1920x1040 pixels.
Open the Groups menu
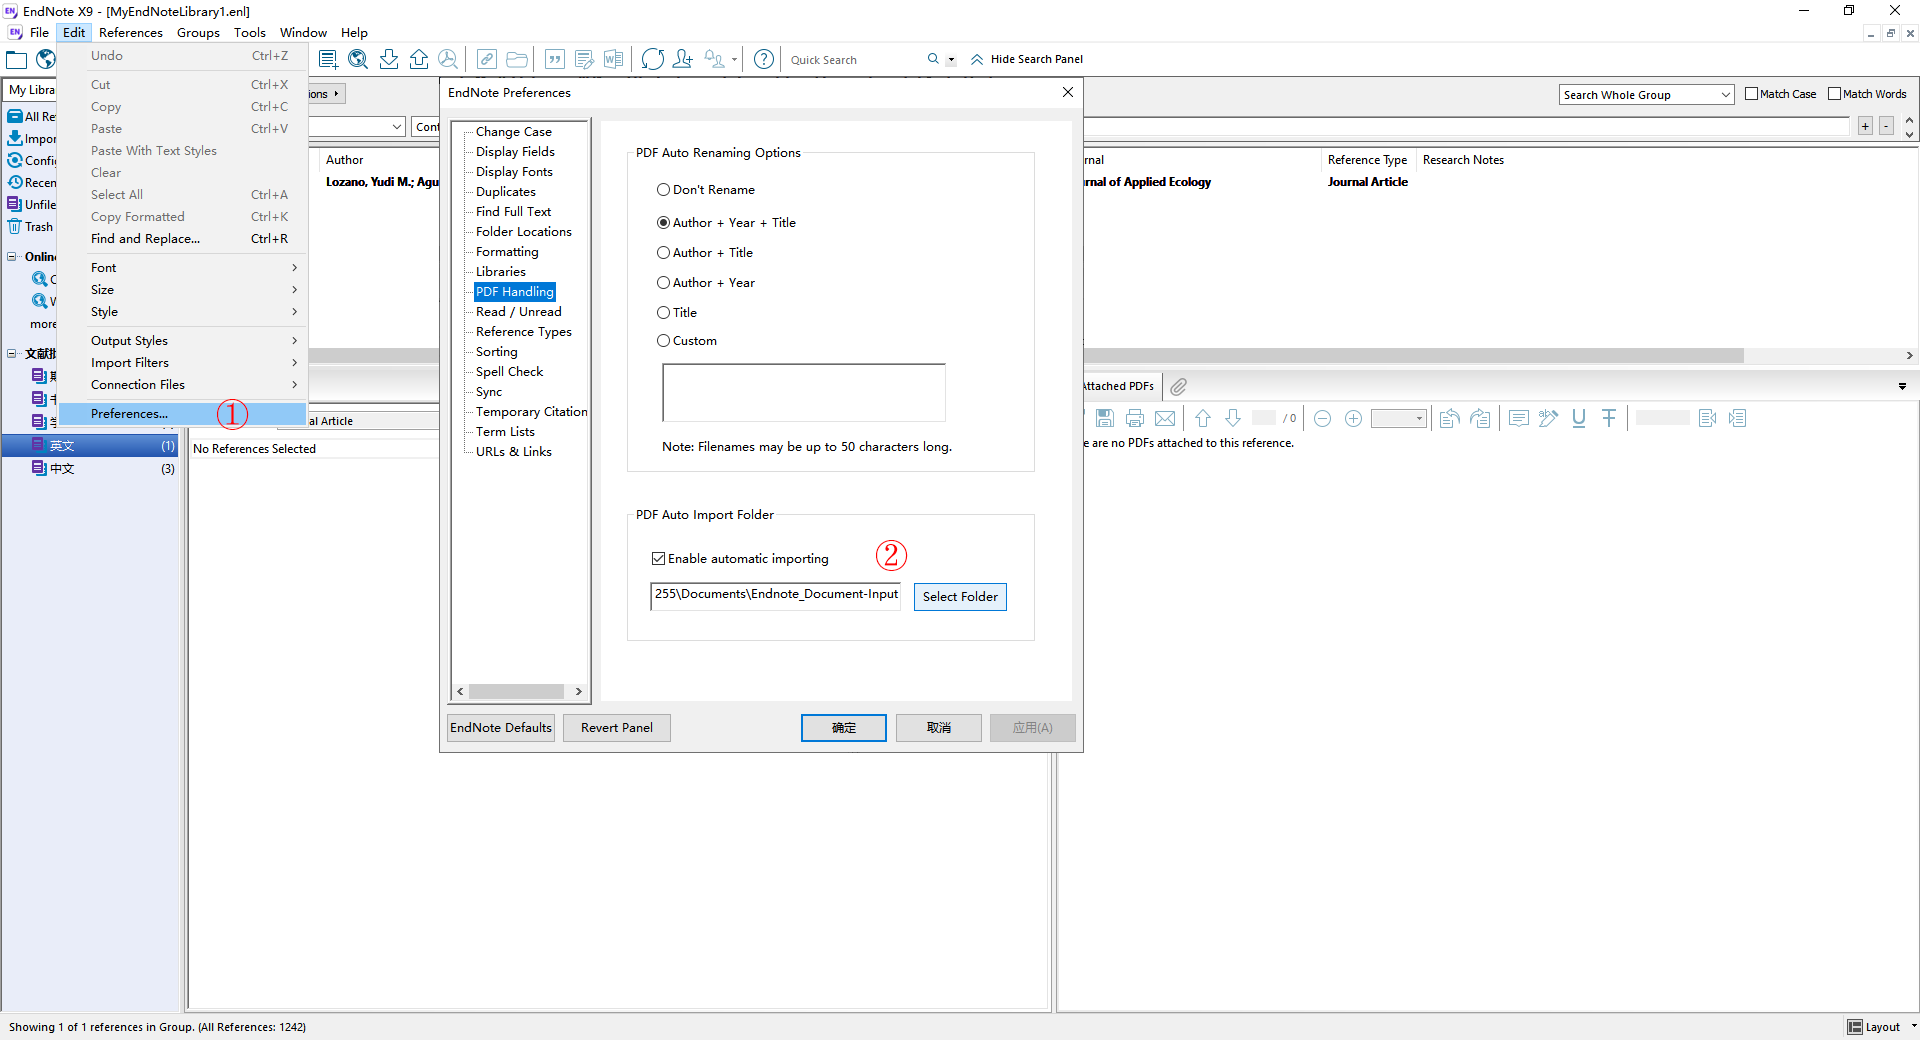pos(198,32)
